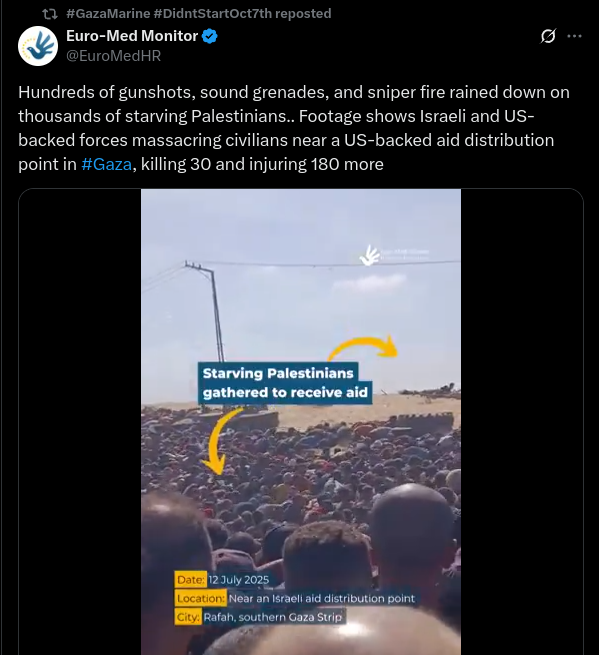This screenshot has width=599, height=655.
Task: Open the #Gaza hashtag link
Action: 107,164
